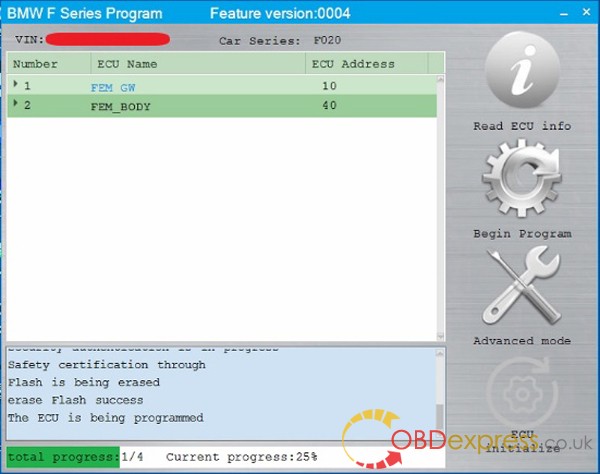Click the log panel scrollbar thumb
This screenshot has width=600, height=474.
click(x=440, y=416)
